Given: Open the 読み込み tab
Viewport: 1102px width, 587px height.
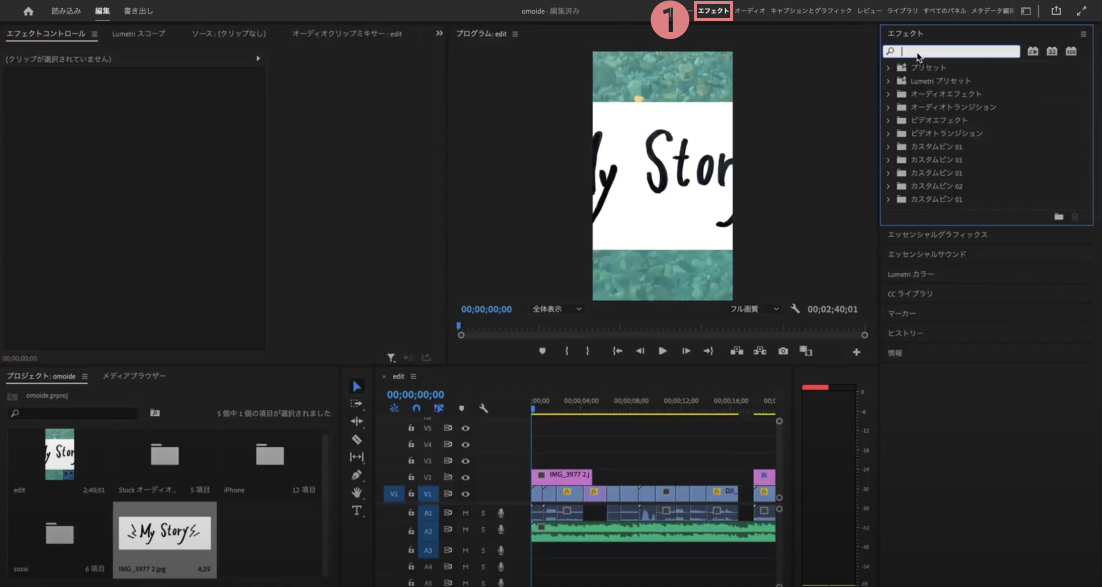Looking at the screenshot, I should coord(66,11).
